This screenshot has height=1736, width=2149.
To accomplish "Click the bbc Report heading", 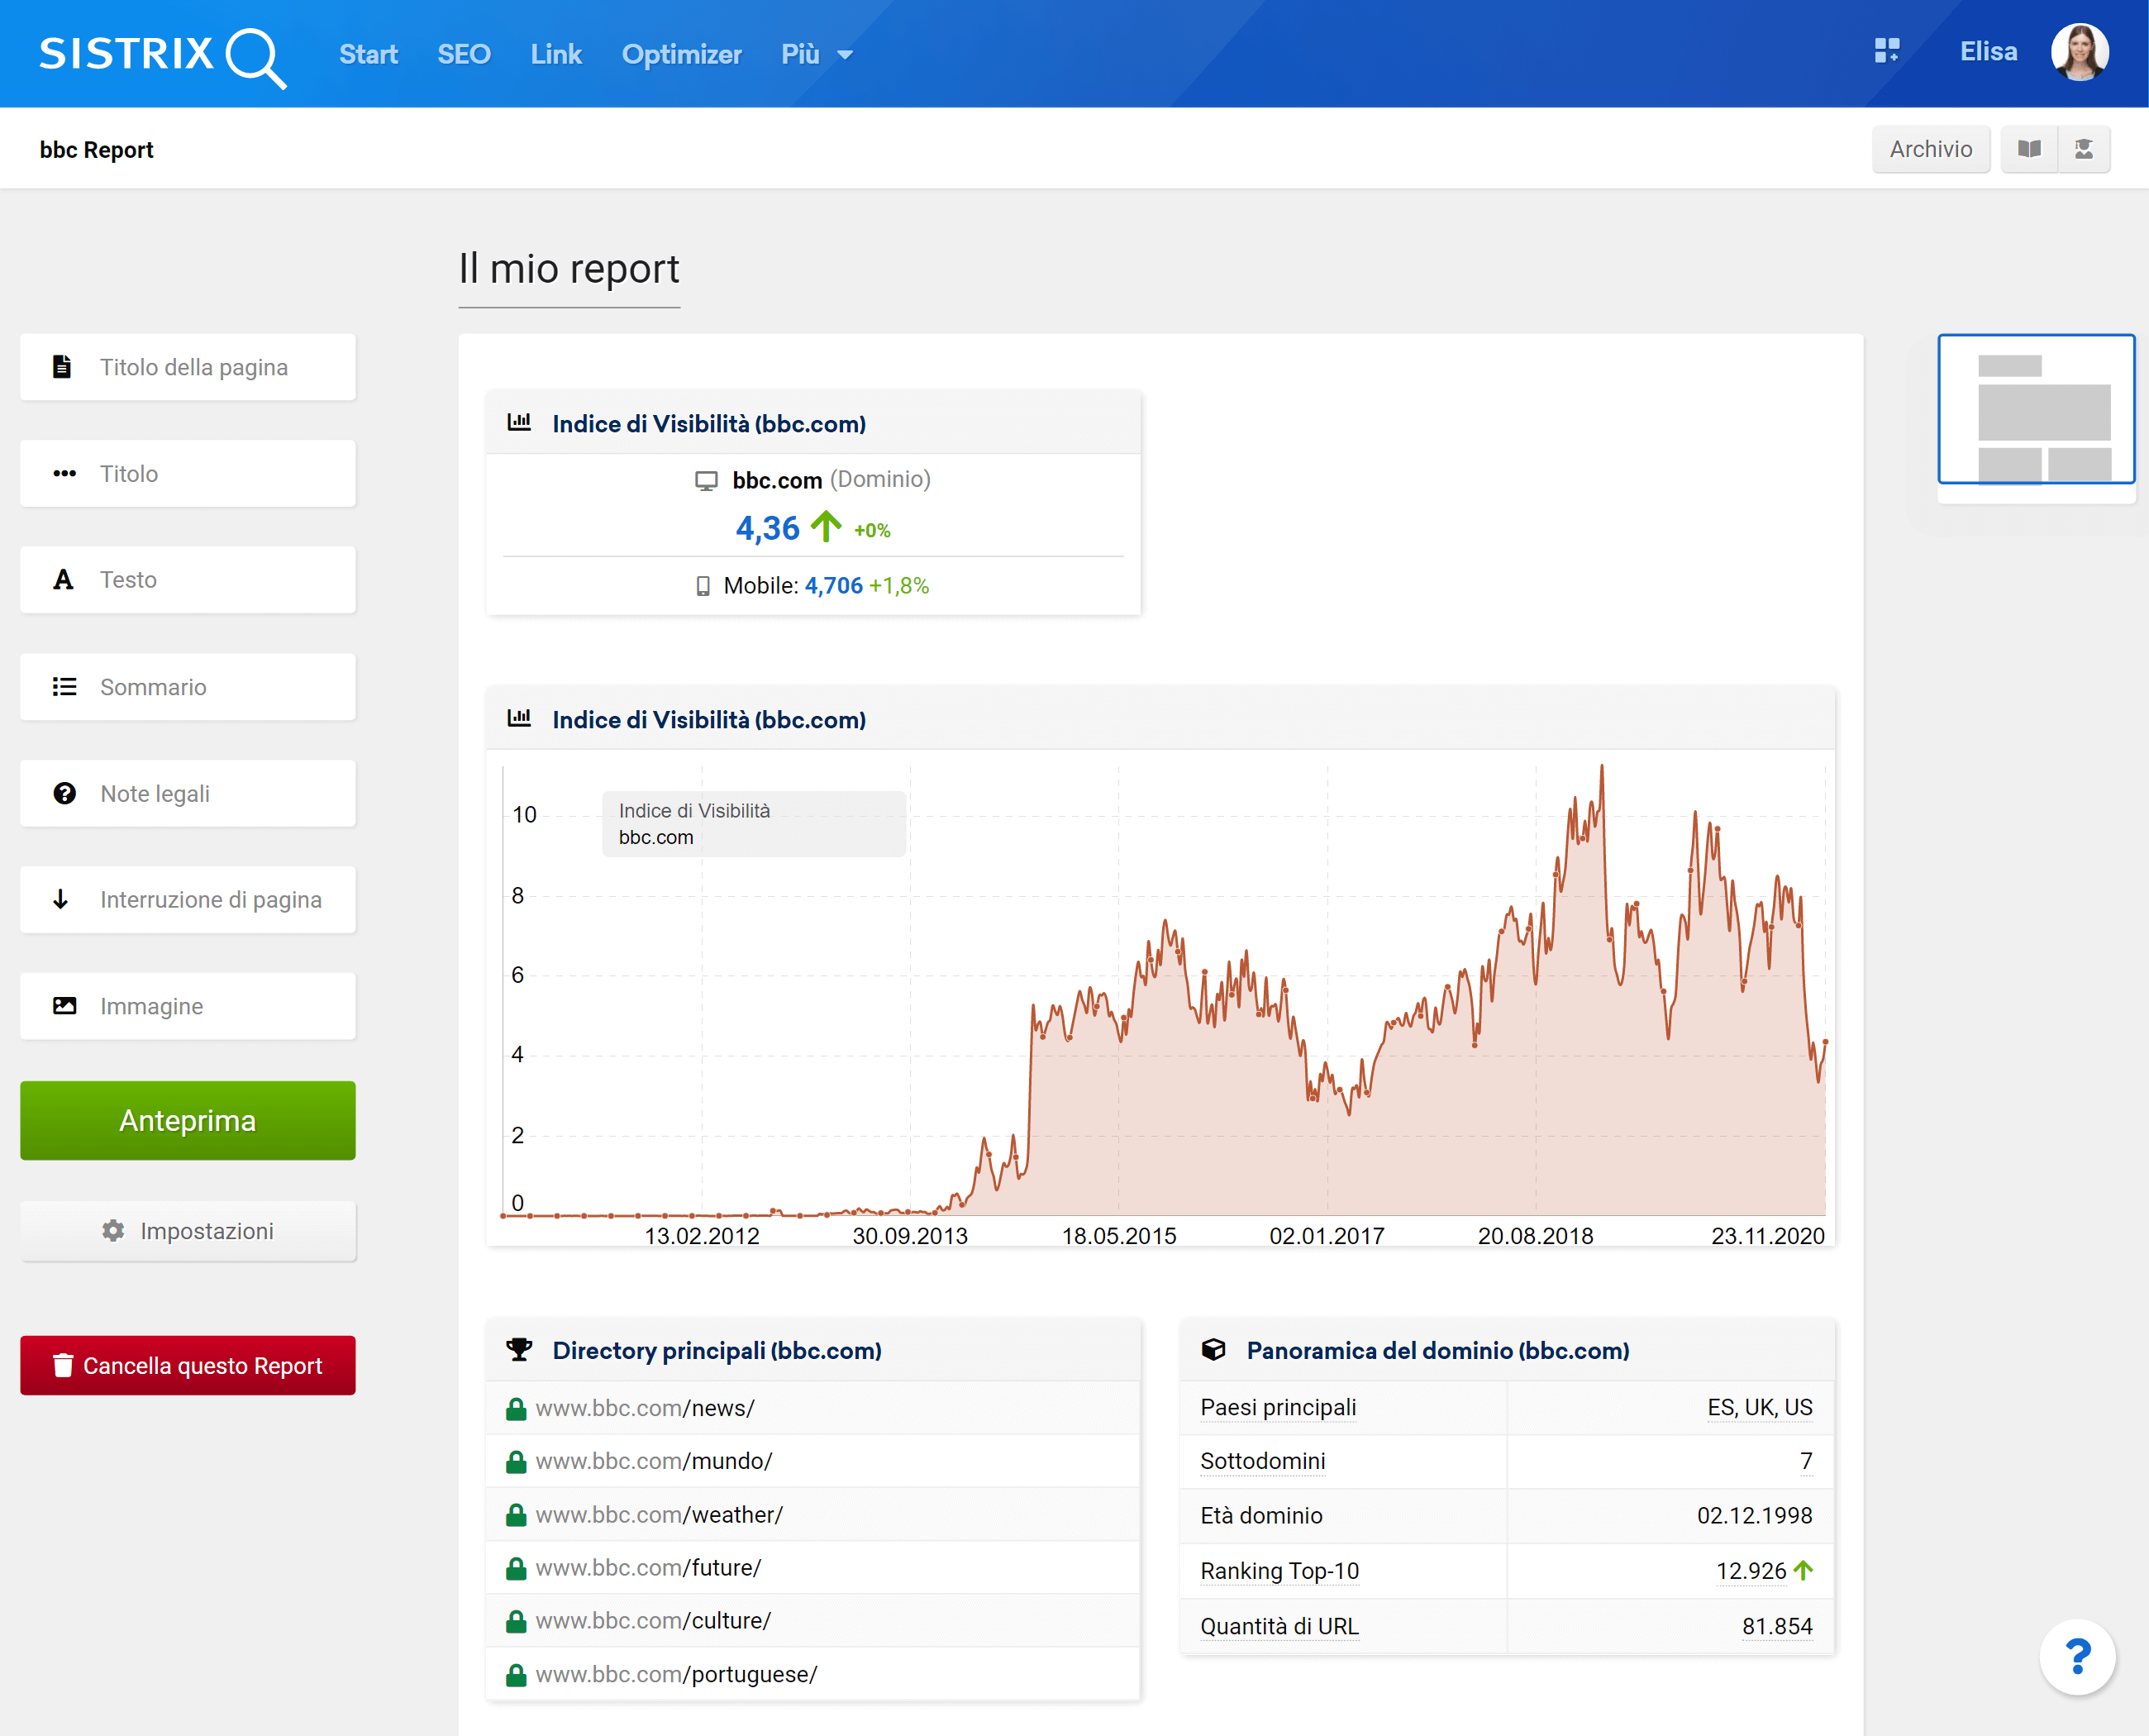I will (96, 150).
